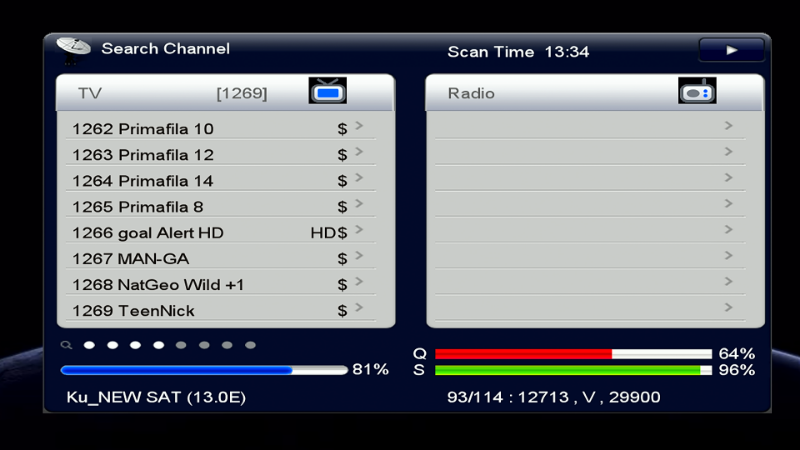800x450 pixels.
Task: Click the 64% quality value
Action: tap(737, 354)
